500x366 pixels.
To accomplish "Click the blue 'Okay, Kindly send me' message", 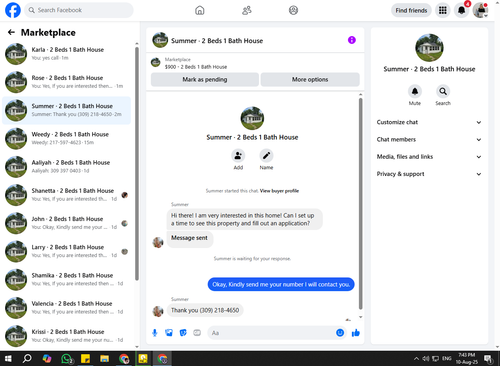I will [281, 284].
